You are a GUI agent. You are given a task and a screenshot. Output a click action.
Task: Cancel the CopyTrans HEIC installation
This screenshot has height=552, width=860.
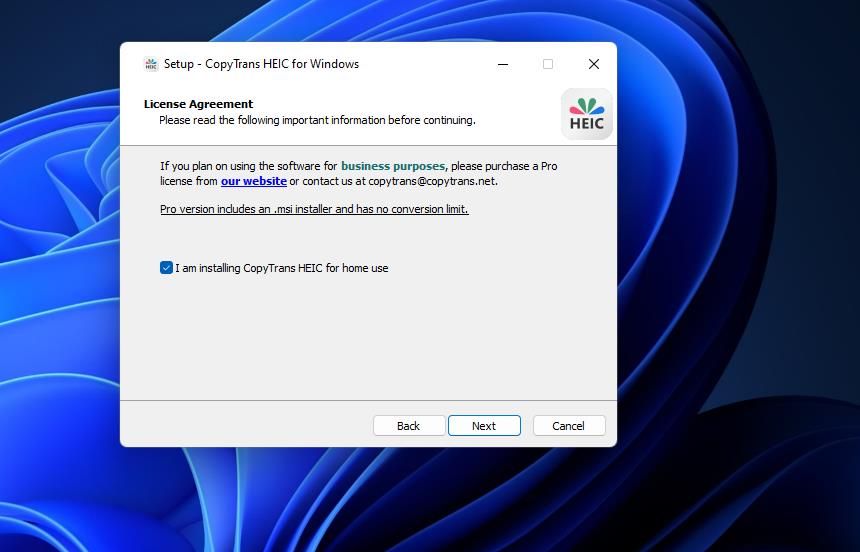click(569, 426)
